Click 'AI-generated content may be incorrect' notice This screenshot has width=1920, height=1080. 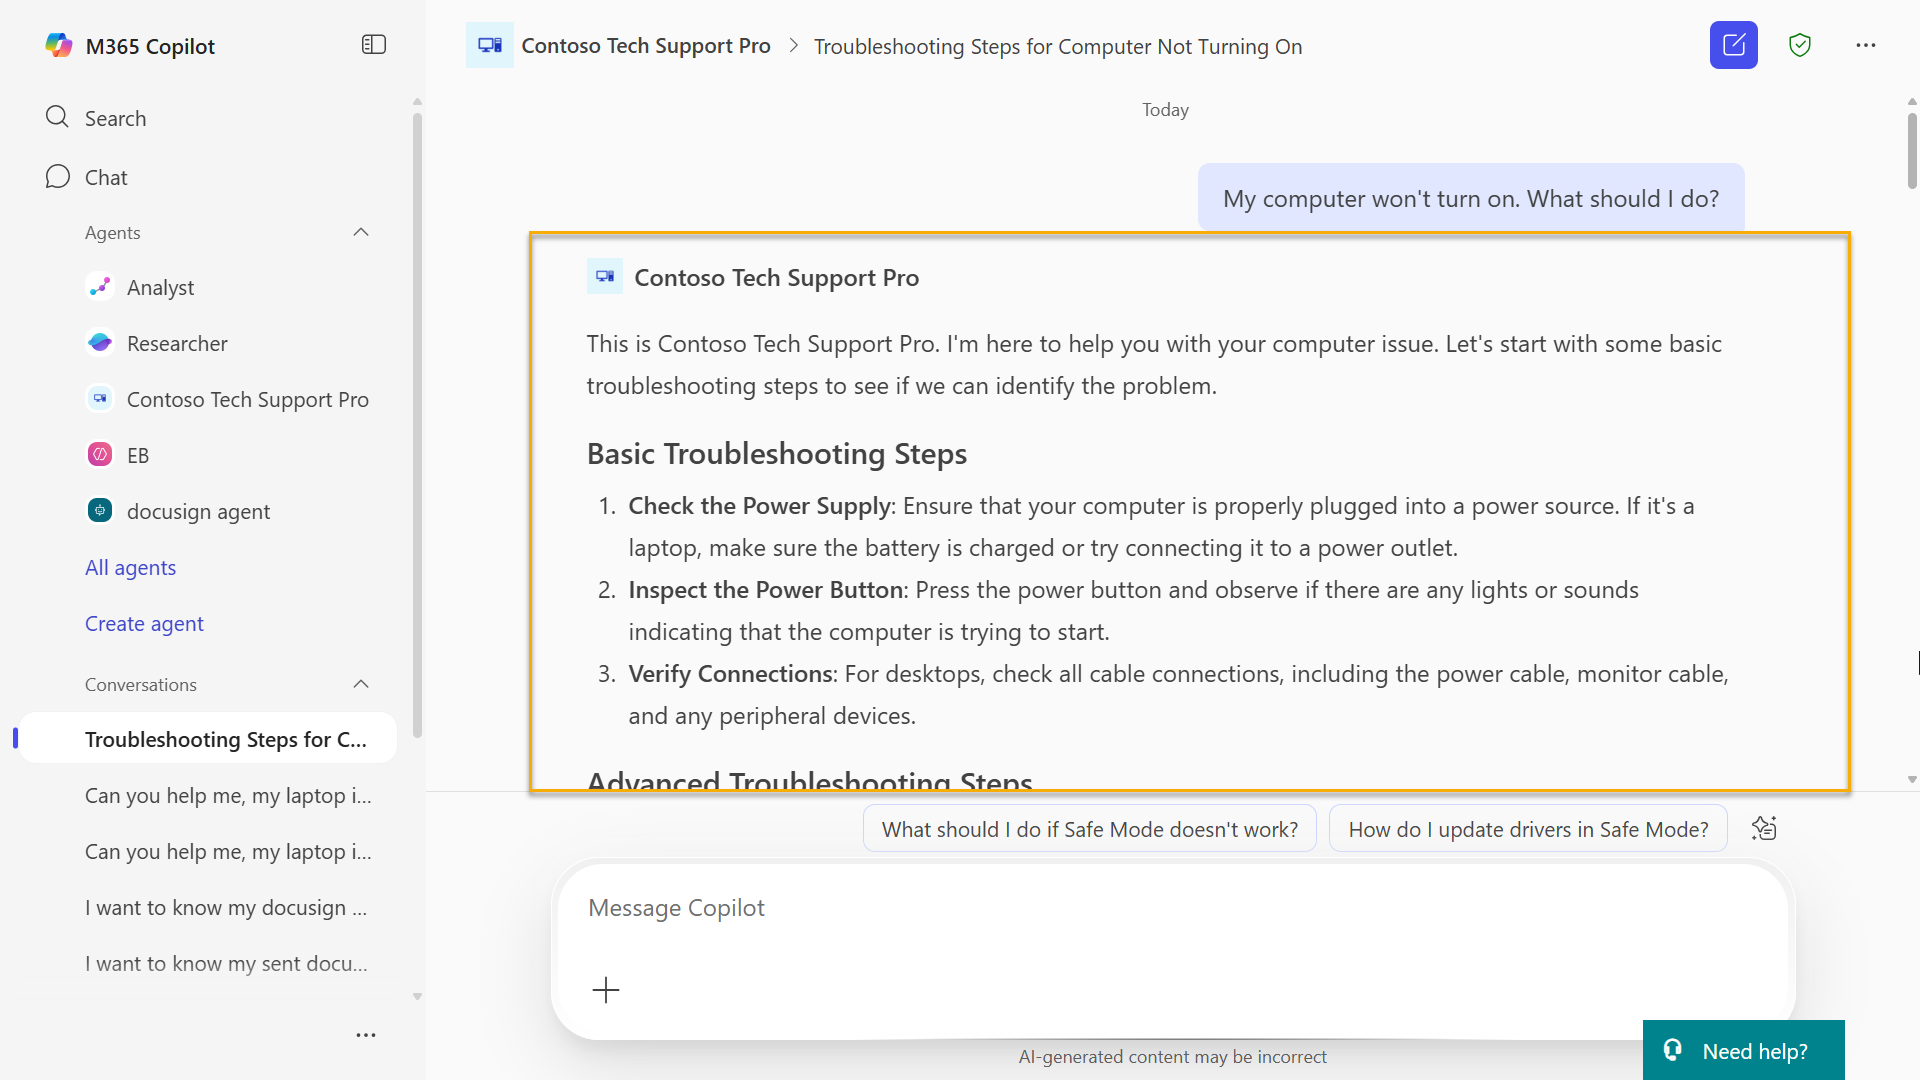tap(1172, 1057)
